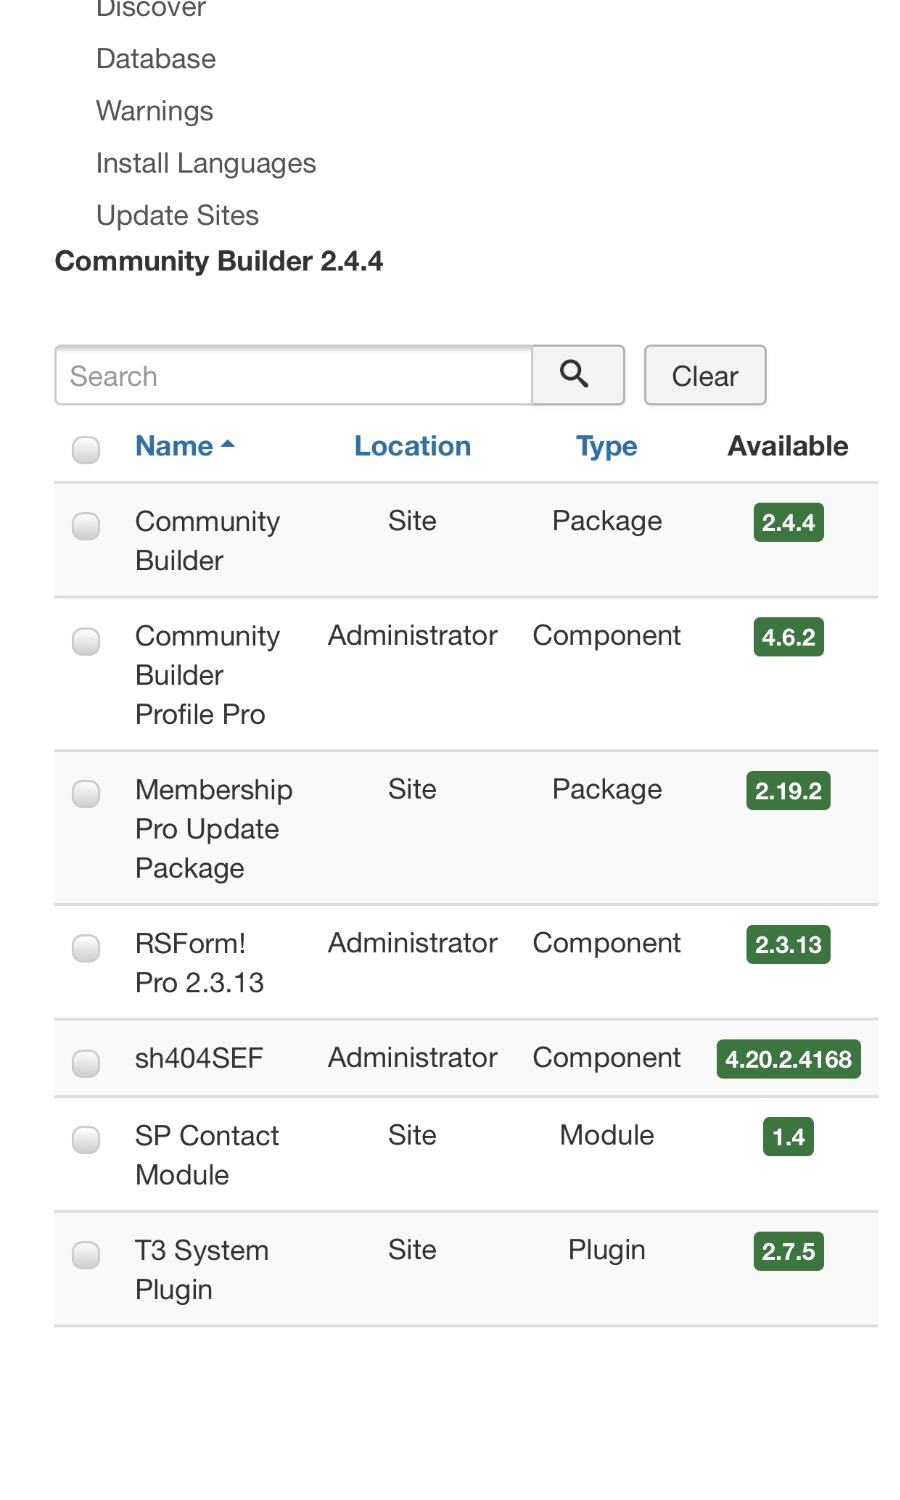Image resolution: width=900 pixels, height=1500 pixels.
Task: Click the 2.4.4 version badge
Action: point(788,522)
